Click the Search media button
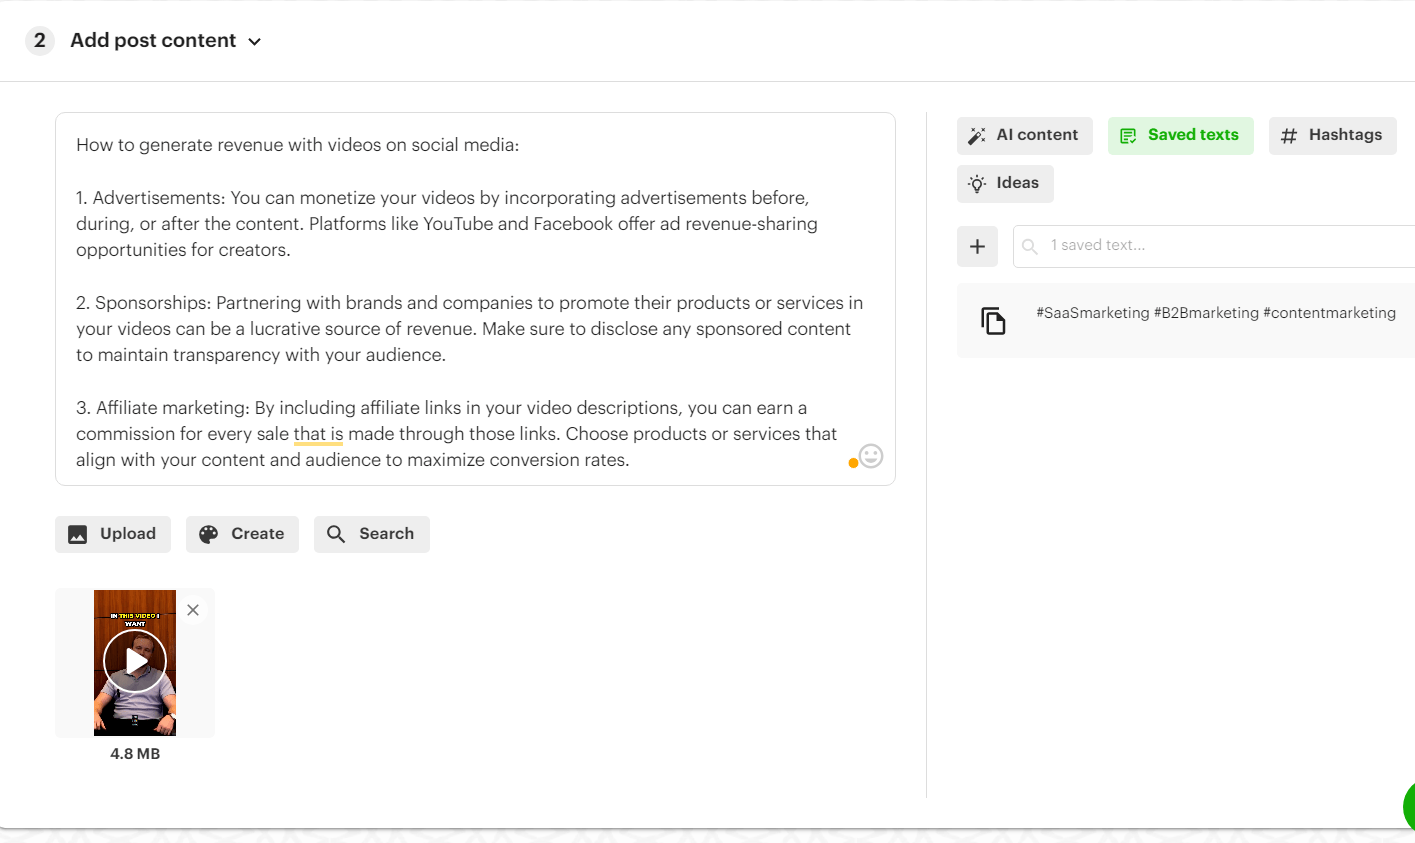This screenshot has width=1415, height=843. (x=372, y=534)
